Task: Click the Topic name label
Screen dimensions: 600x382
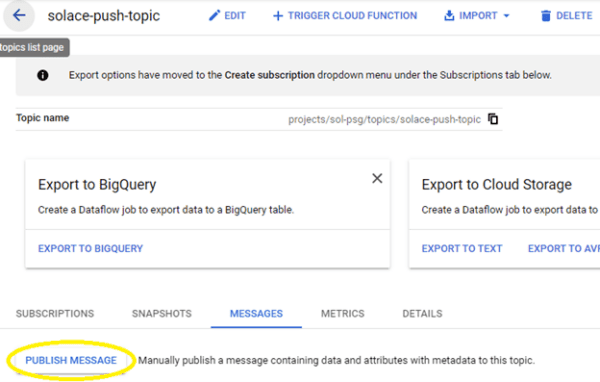Action: pos(42,118)
